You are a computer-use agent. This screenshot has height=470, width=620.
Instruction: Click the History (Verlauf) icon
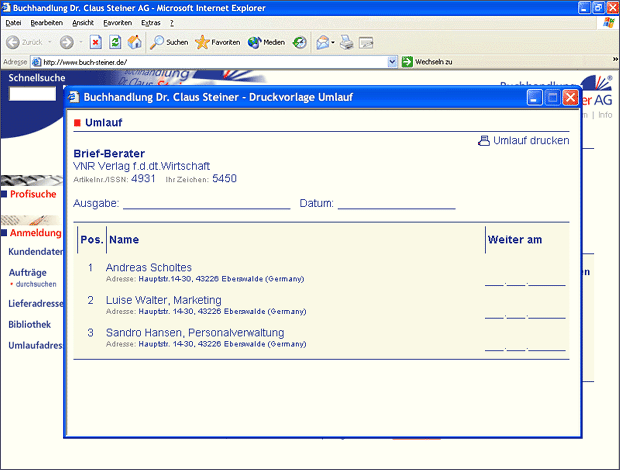click(x=299, y=42)
